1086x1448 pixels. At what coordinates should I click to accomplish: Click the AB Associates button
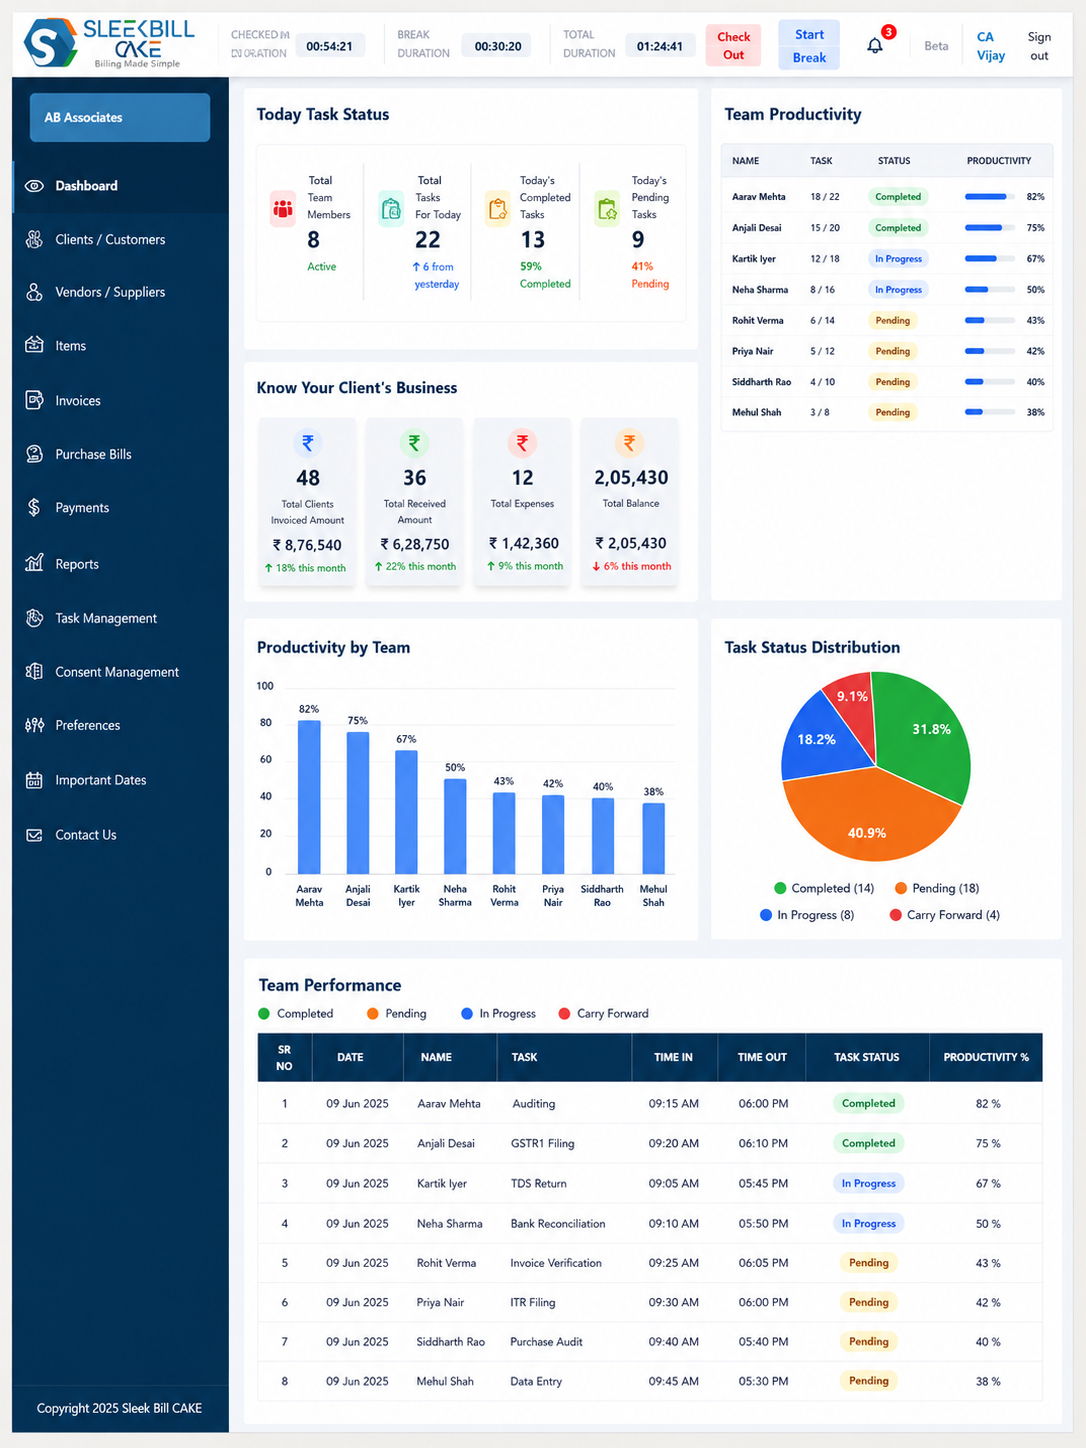click(120, 117)
